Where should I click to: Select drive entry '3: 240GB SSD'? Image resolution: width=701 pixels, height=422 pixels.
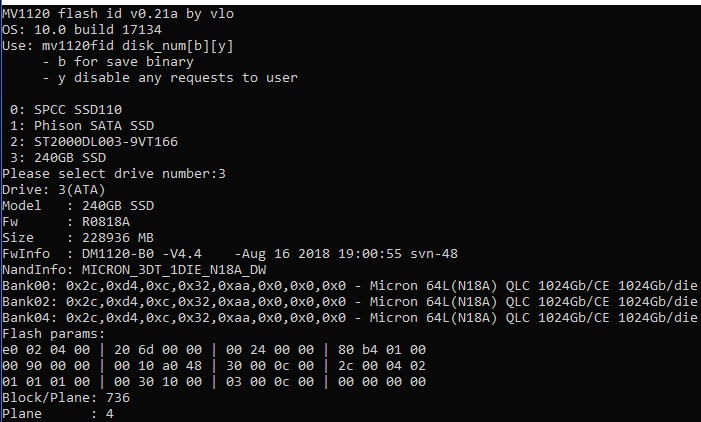click(x=62, y=157)
